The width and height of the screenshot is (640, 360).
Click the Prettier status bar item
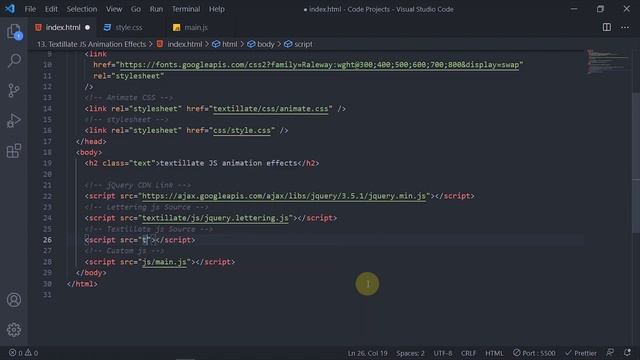(581, 353)
